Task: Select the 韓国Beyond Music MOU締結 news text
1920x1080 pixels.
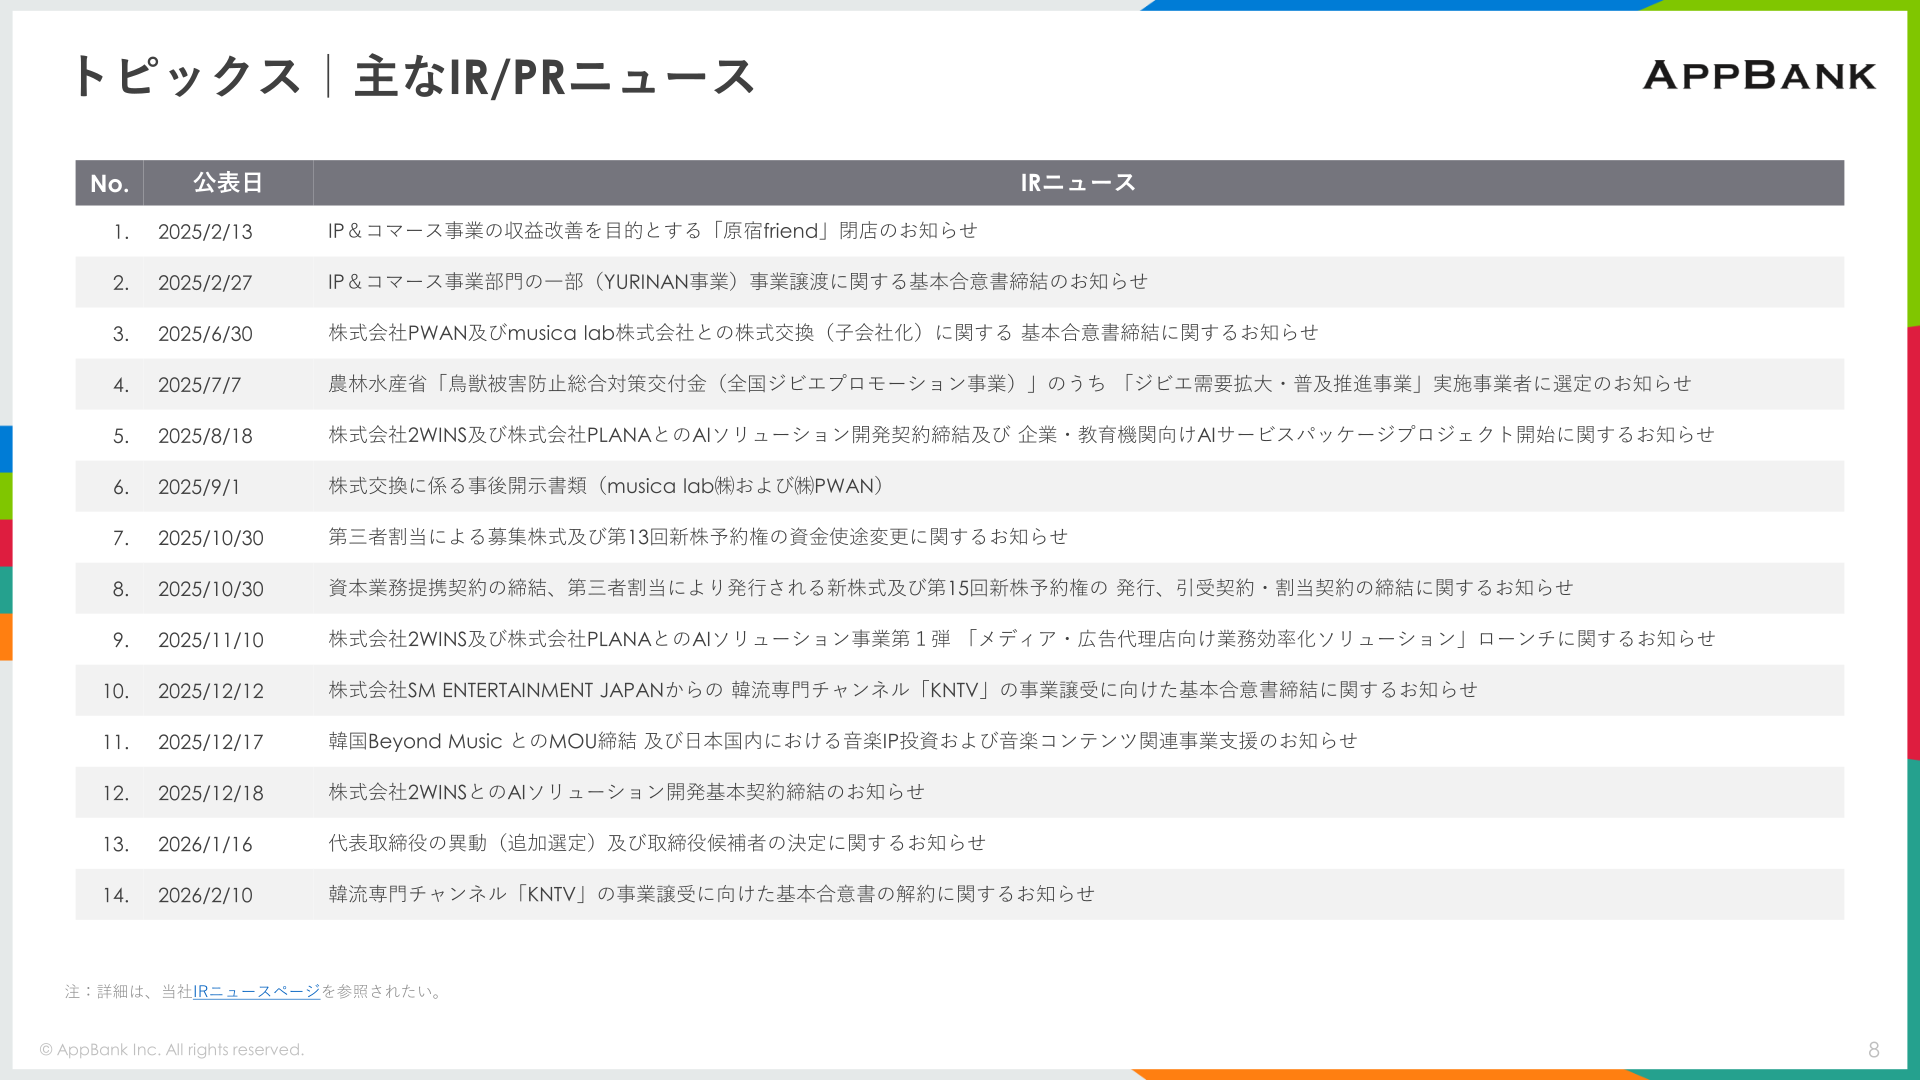Action: (843, 741)
